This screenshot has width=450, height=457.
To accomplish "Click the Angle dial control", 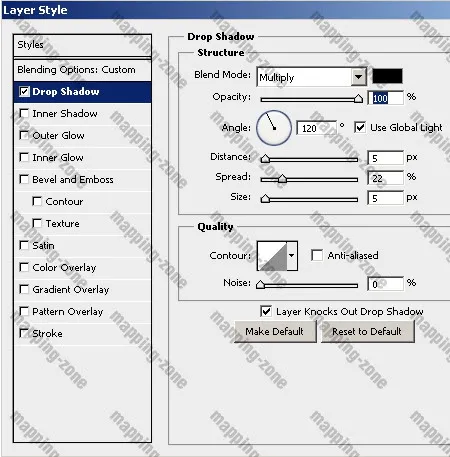I will coord(274,128).
